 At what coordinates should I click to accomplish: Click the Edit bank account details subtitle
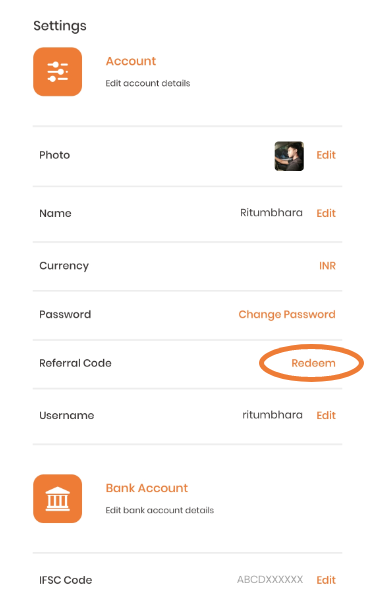point(160,510)
